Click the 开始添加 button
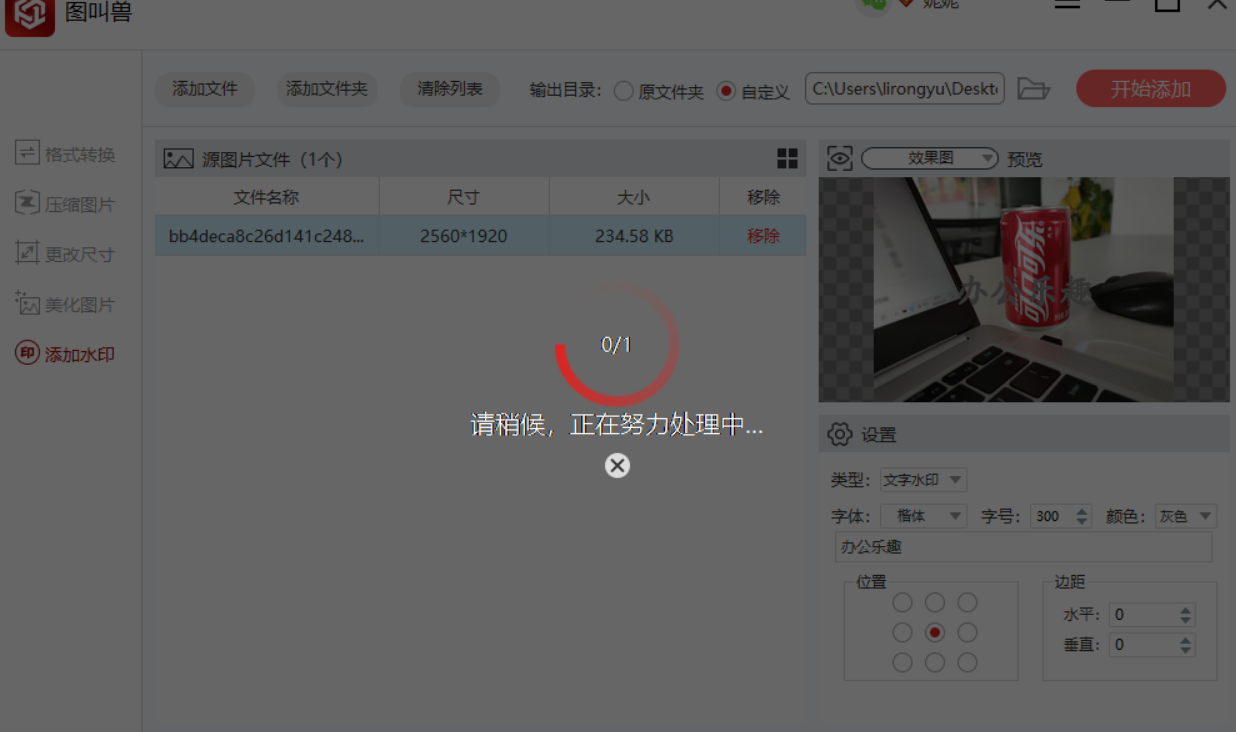The height and width of the screenshot is (732, 1236). pos(1151,89)
